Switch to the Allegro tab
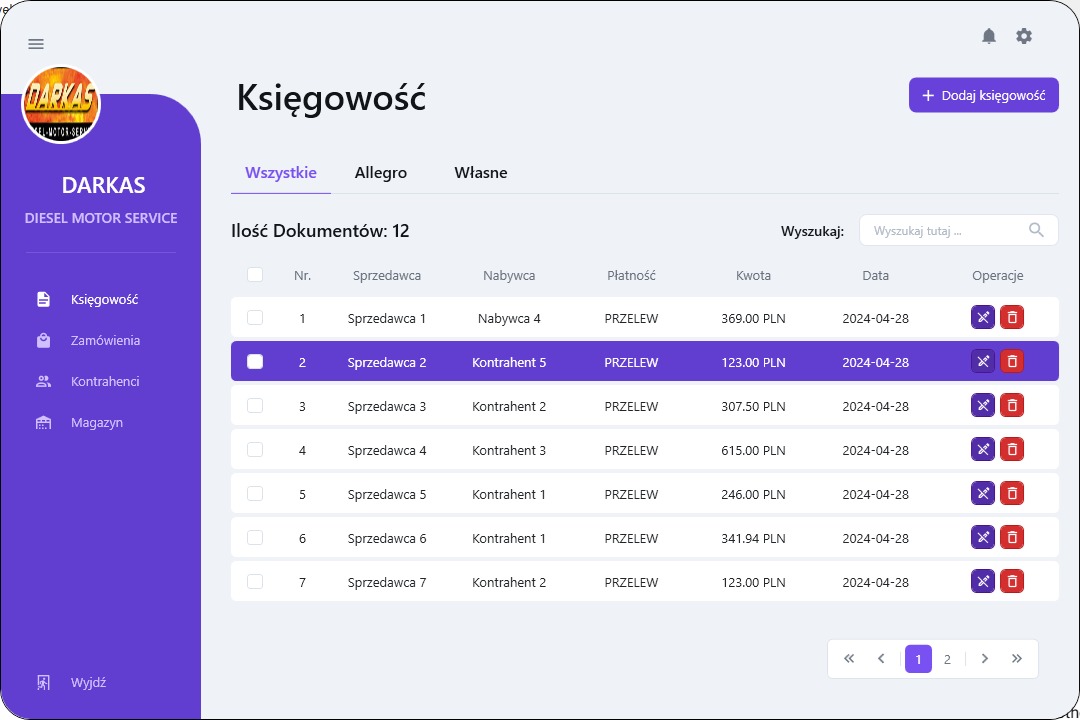The height and width of the screenshot is (720, 1080). [380, 172]
